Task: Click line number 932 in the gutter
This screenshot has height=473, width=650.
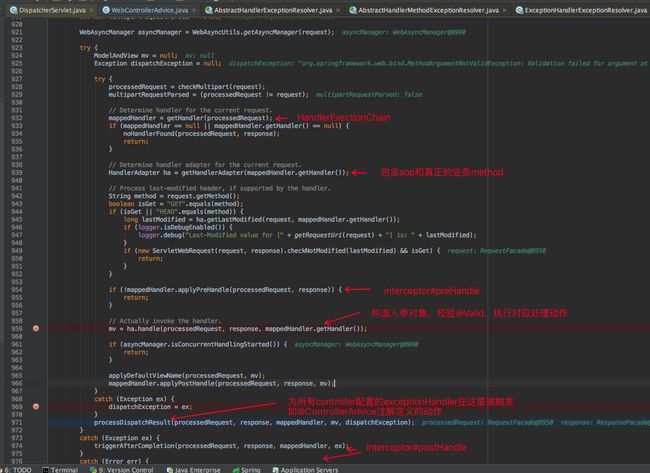Action: (17, 118)
